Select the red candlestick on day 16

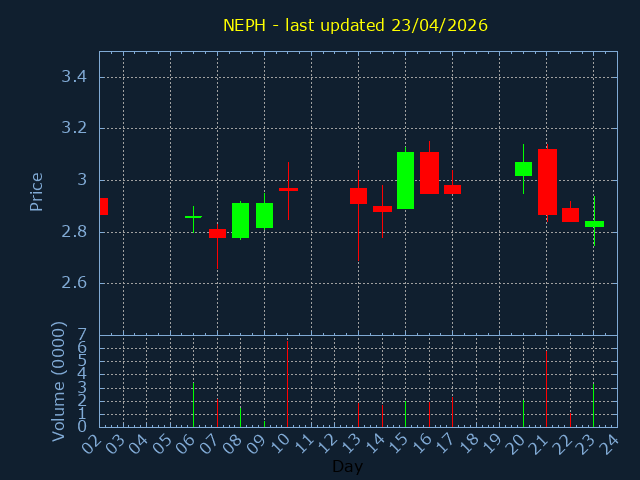[x=429, y=173]
